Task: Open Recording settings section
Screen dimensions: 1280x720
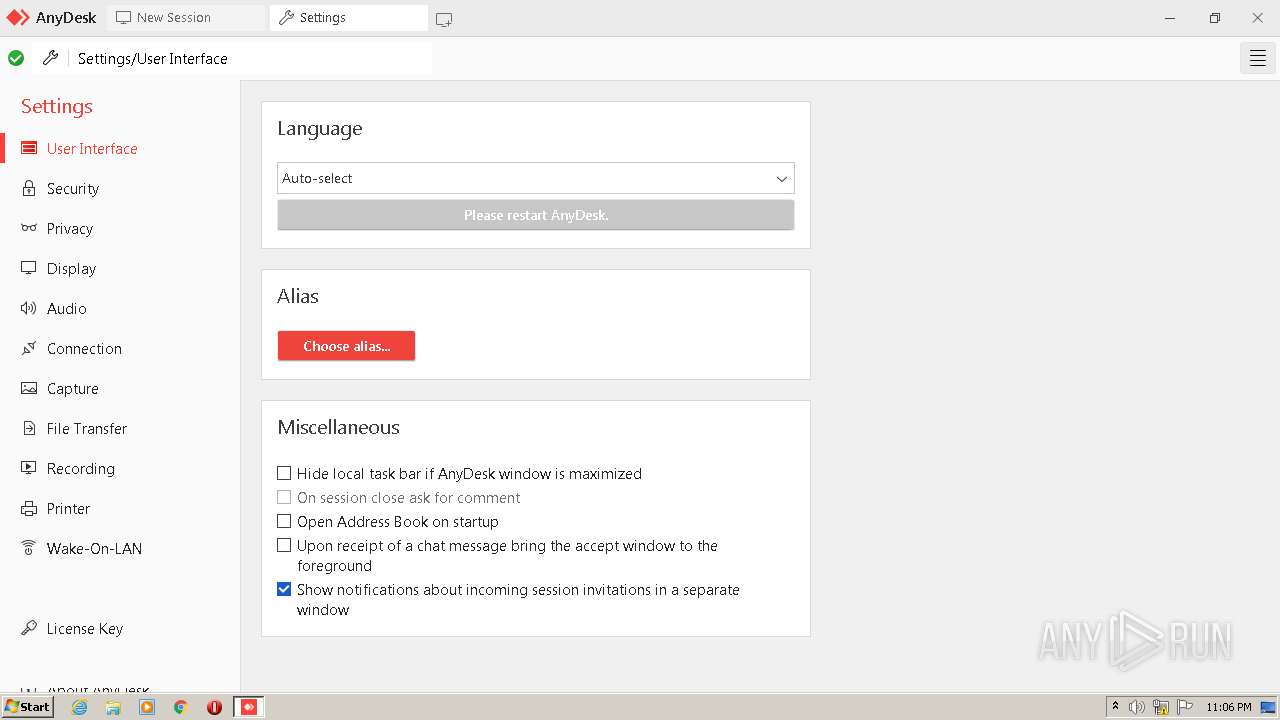Action: pyautogui.click(x=81, y=468)
